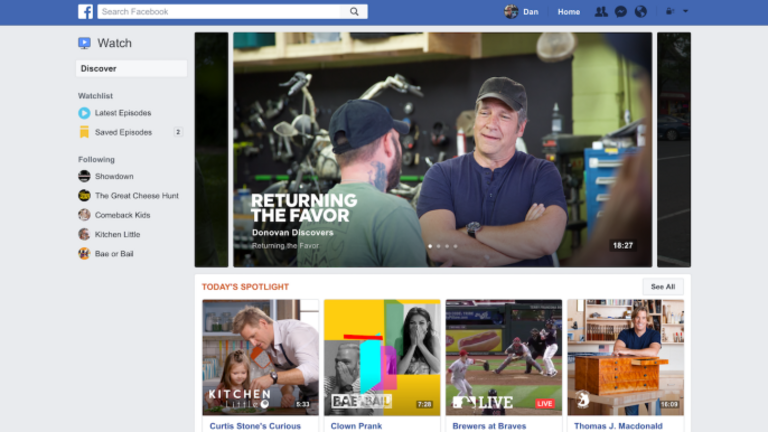Play the Kitchen Little video thumbnail
Image resolution: width=768 pixels, height=432 pixels.
[260, 357]
